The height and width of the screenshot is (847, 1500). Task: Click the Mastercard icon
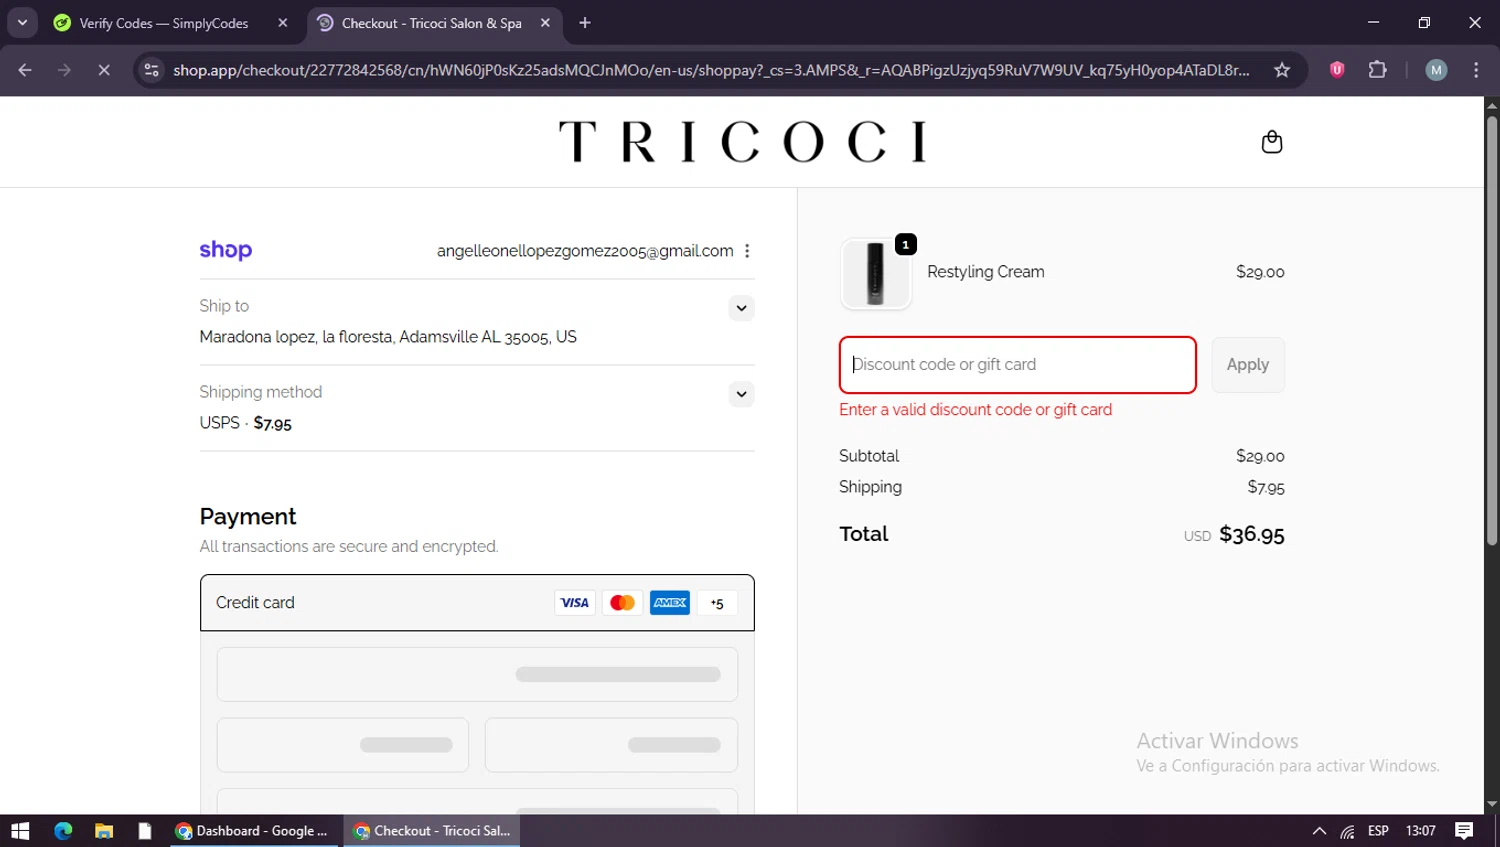622,603
